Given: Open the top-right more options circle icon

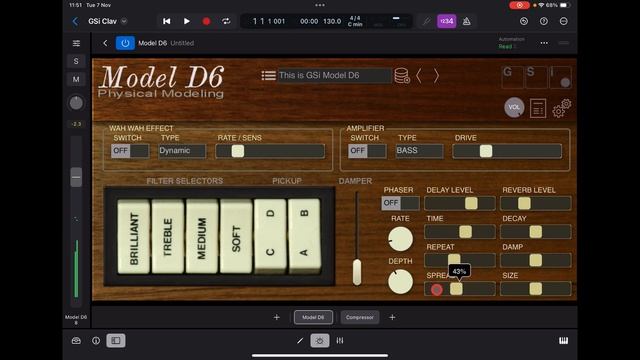Looking at the screenshot, I should [x=564, y=21].
